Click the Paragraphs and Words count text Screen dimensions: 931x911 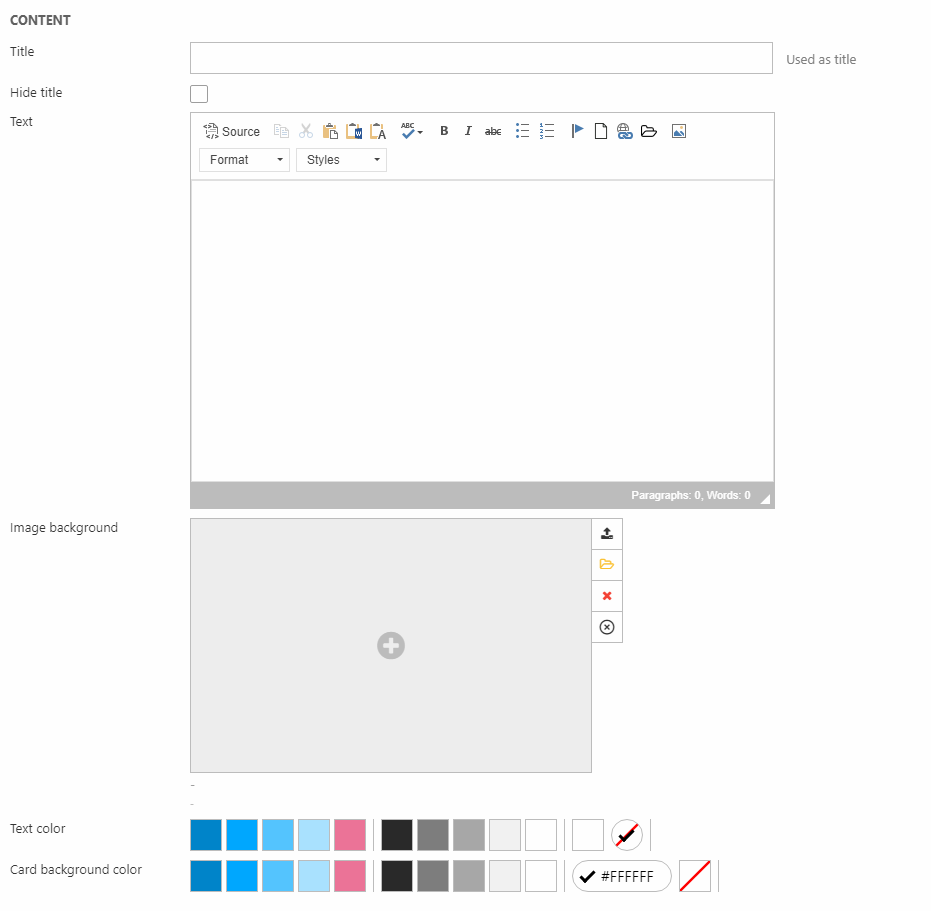click(x=691, y=495)
